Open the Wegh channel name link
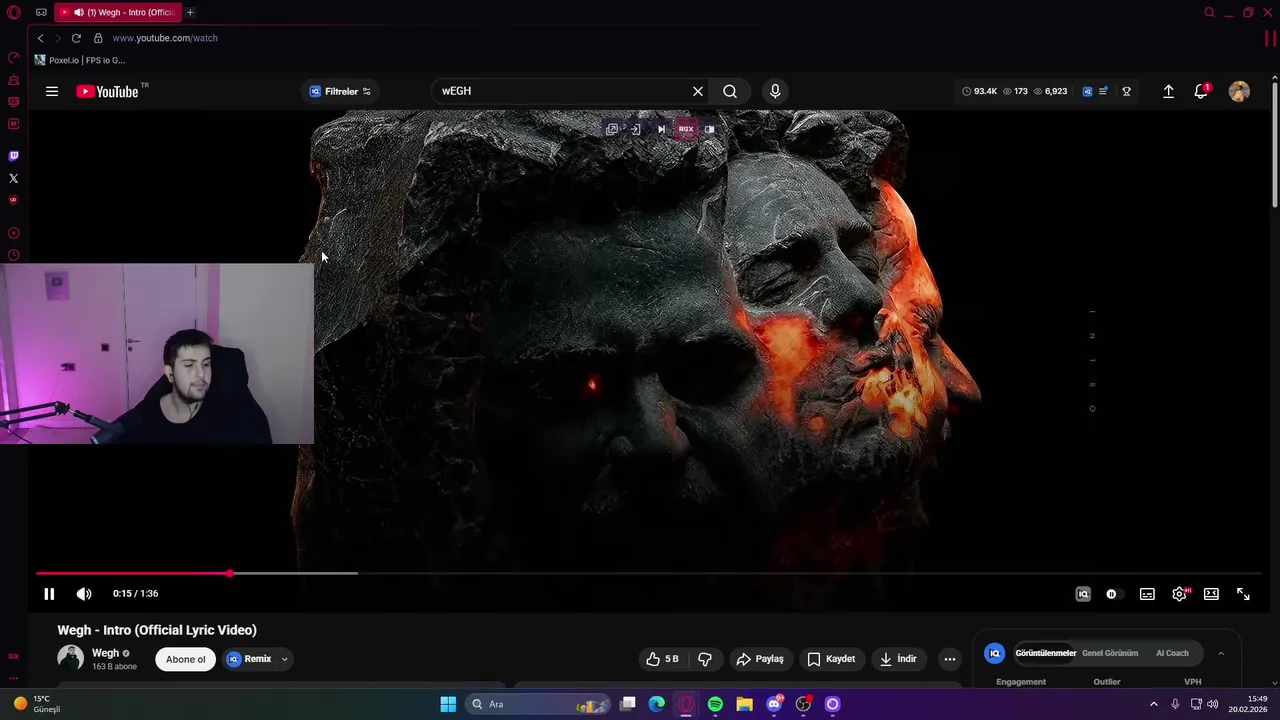This screenshot has height=720, width=1280. pyautogui.click(x=105, y=653)
